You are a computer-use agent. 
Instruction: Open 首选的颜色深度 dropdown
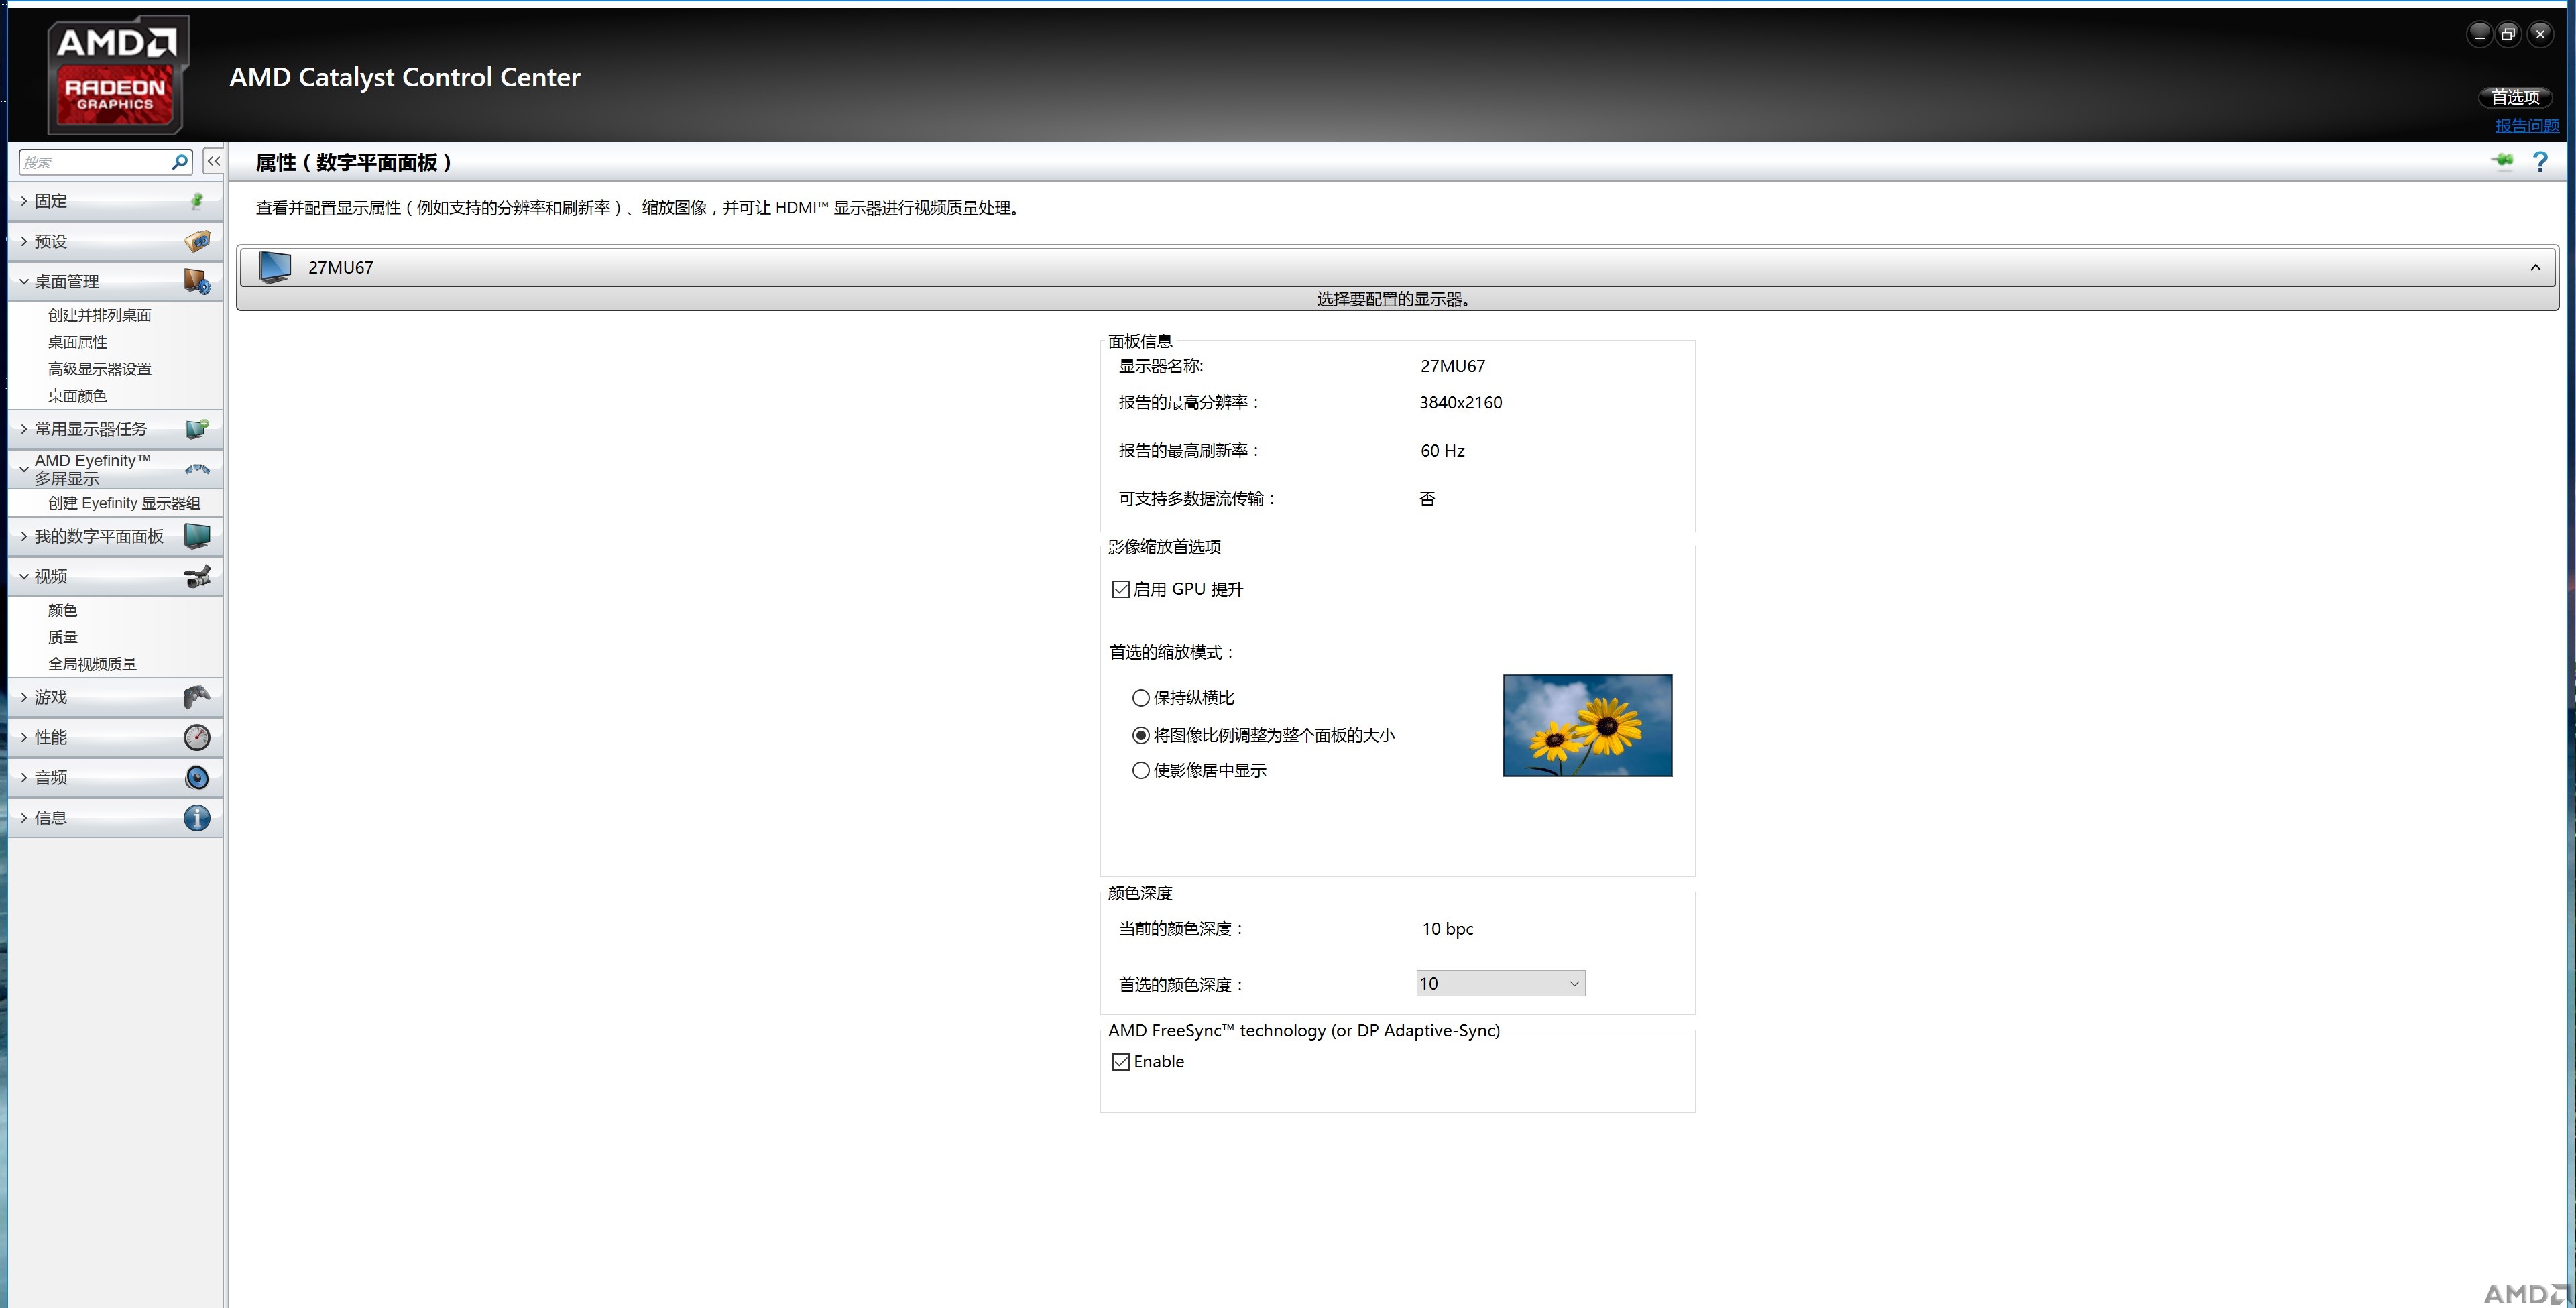click(1500, 983)
